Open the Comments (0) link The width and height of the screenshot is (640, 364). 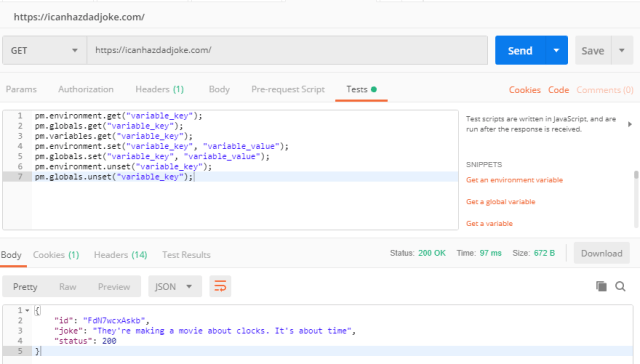tap(604, 90)
